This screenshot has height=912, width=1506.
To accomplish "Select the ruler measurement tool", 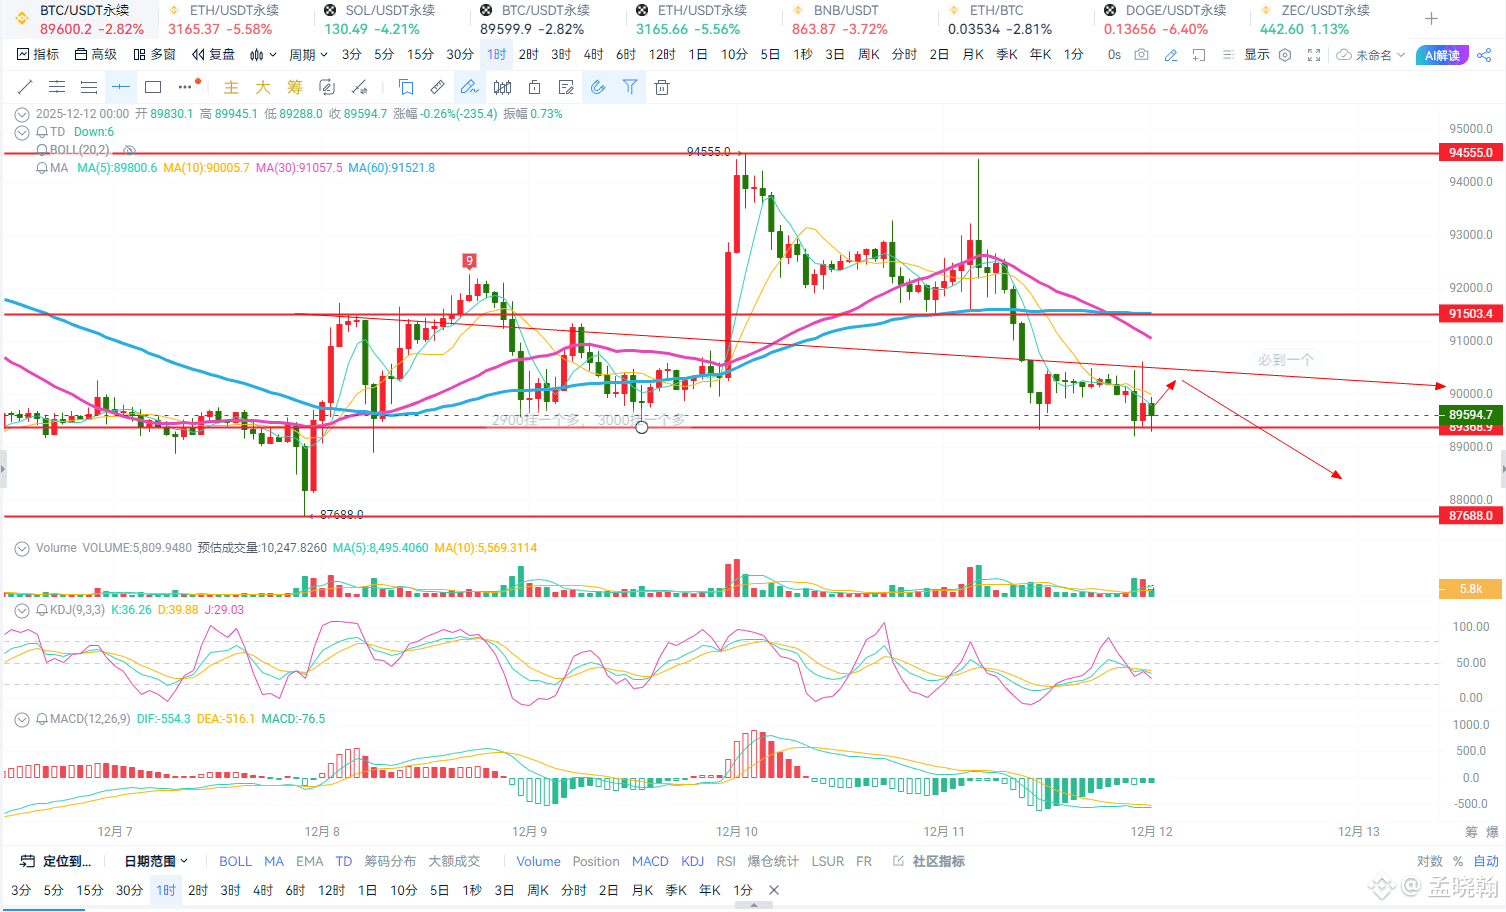I will click(438, 87).
